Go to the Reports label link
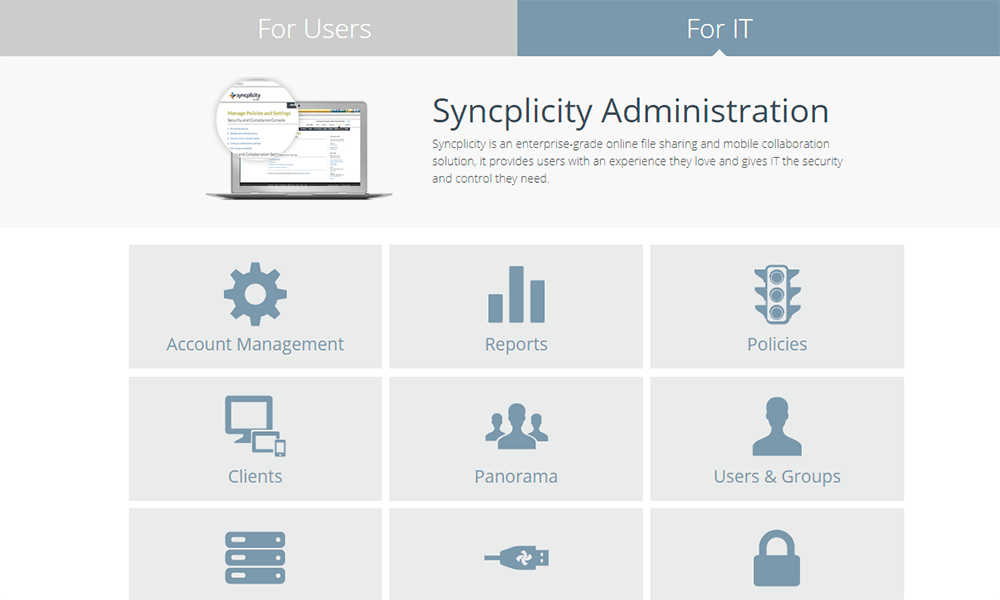Screen dimensions: 1000x600 click(x=516, y=344)
